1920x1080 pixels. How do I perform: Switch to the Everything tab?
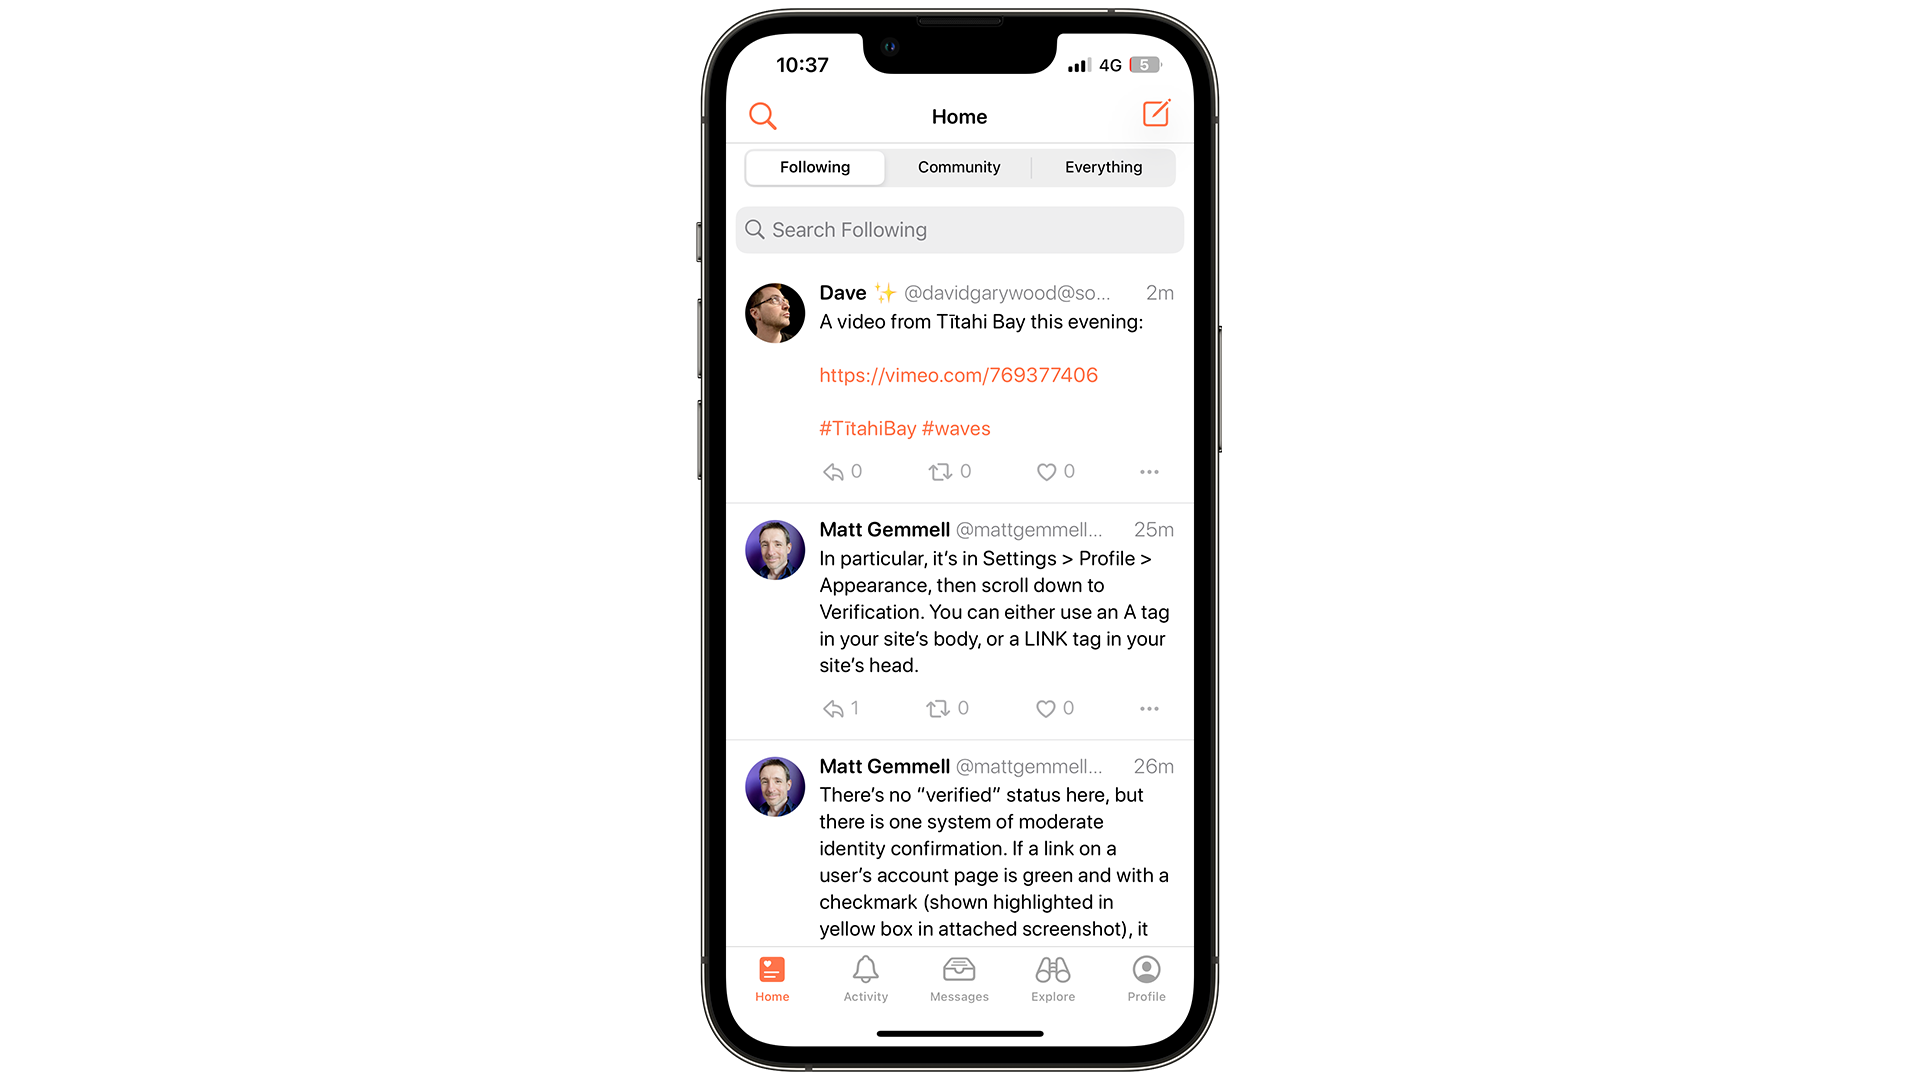coord(1102,167)
